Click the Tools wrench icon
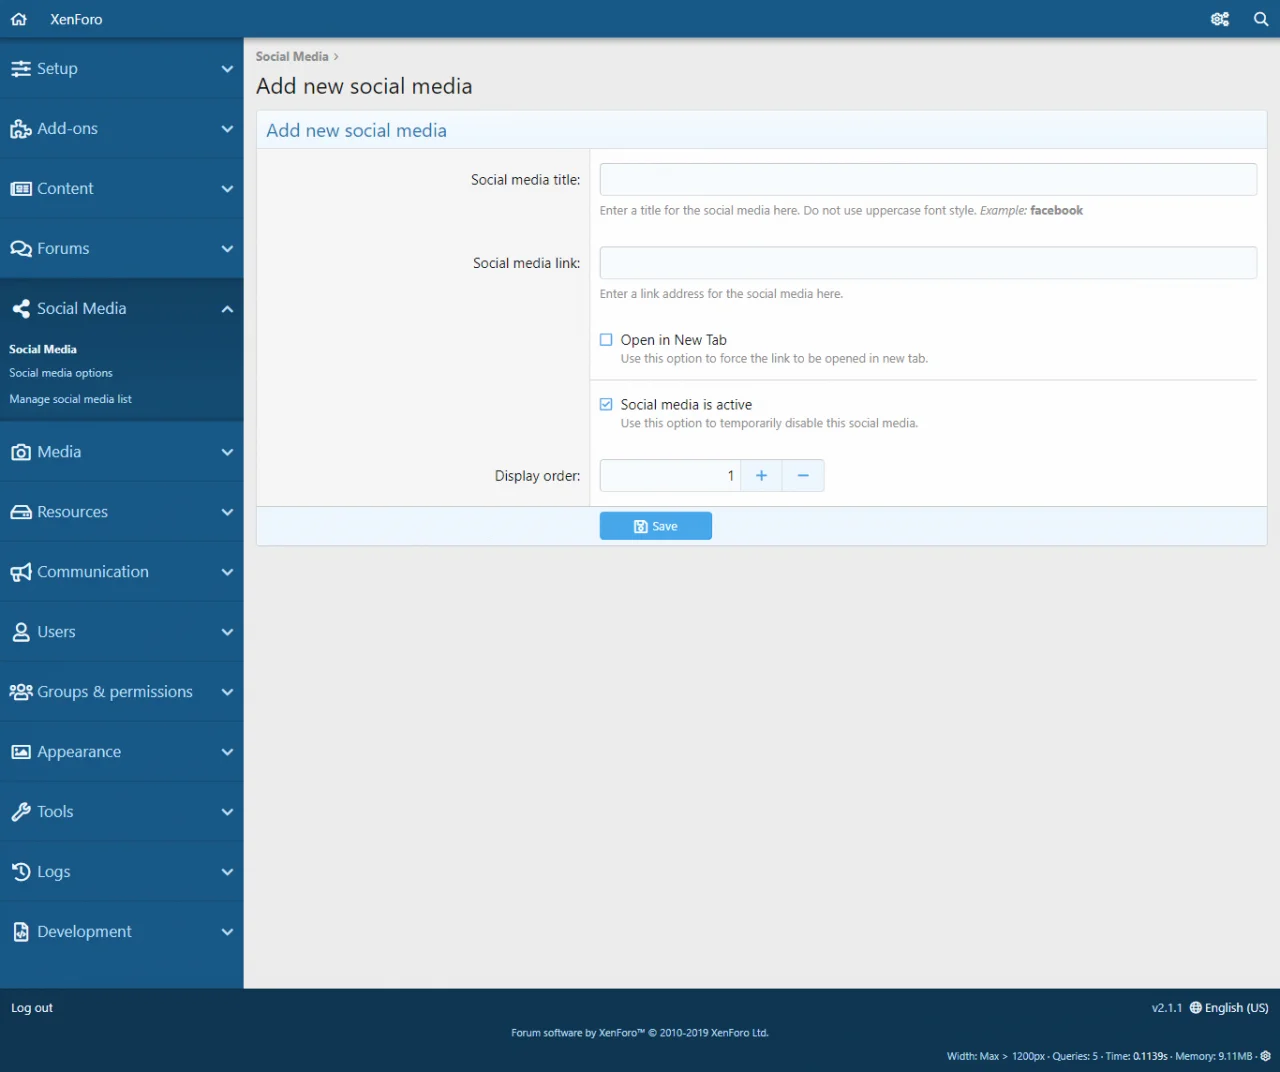The width and height of the screenshot is (1280, 1072). tap(21, 812)
